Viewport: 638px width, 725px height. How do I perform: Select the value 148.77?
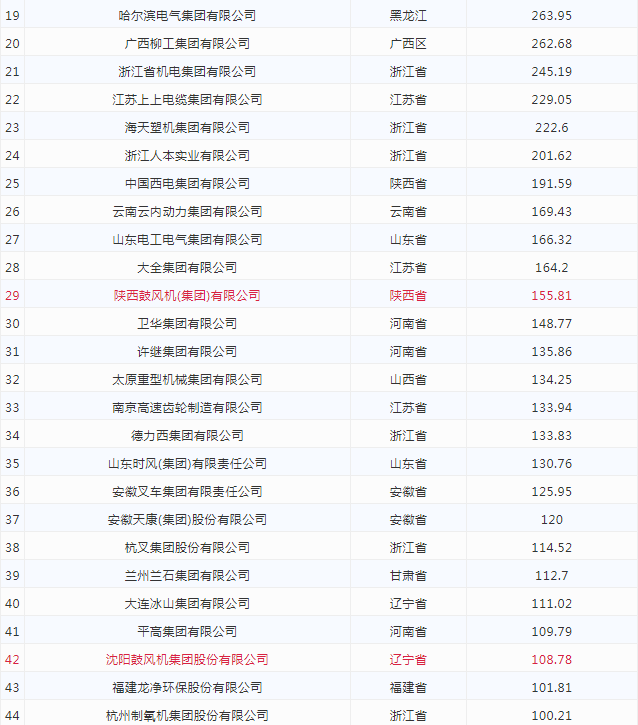point(552,323)
